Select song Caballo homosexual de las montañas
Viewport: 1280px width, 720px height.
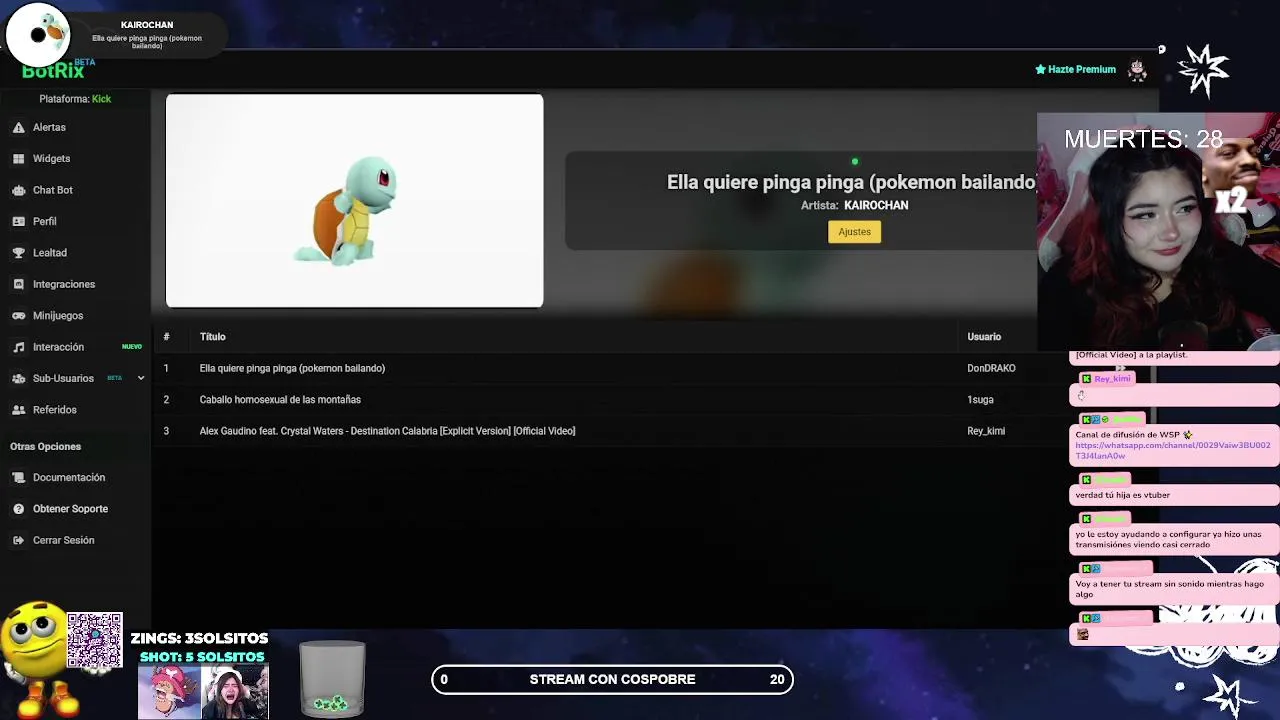[x=280, y=400]
